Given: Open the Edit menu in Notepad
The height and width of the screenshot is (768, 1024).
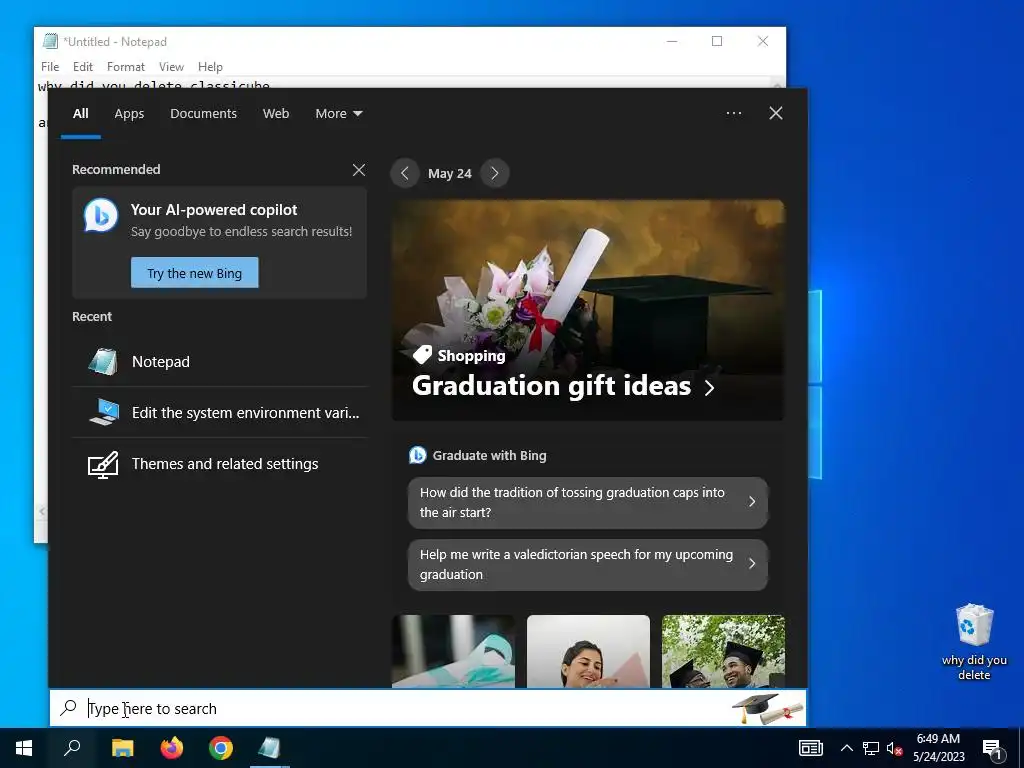Looking at the screenshot, I should [82, 67].
